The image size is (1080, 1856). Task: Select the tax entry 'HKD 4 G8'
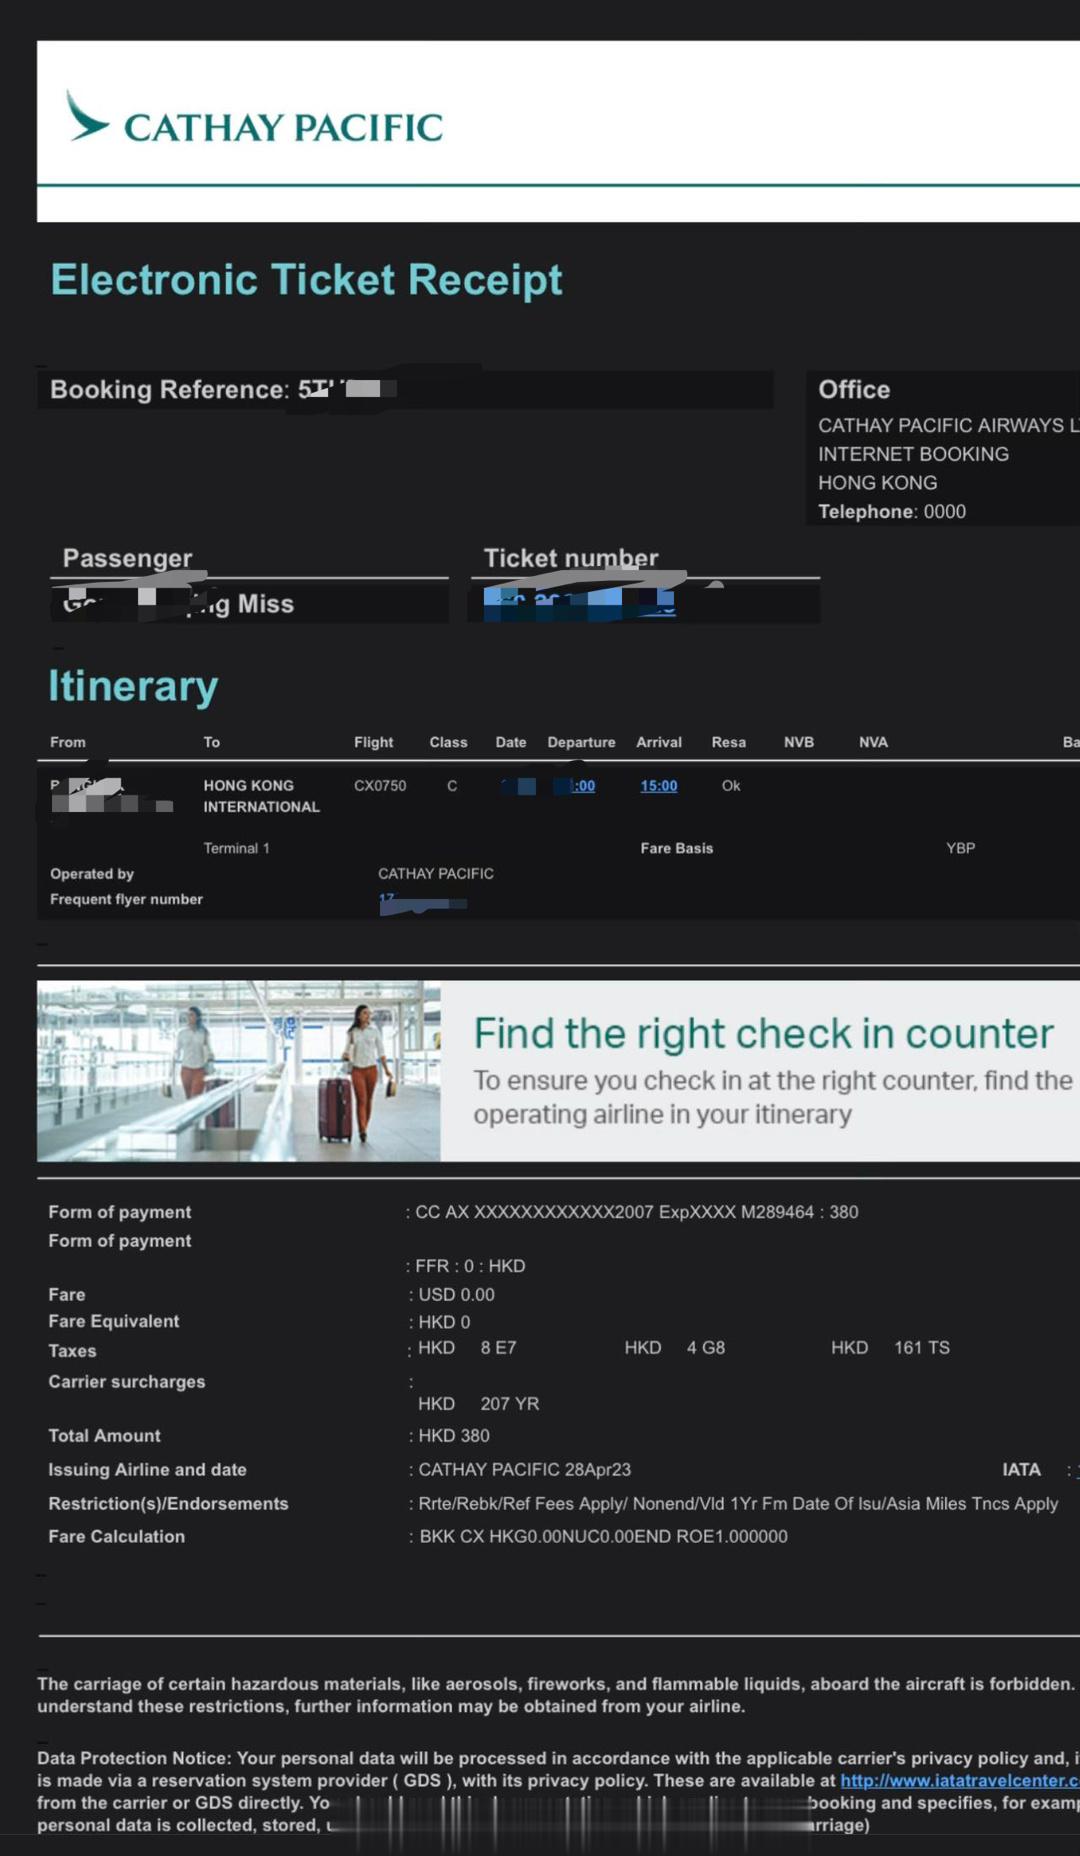click(675, 1348)
